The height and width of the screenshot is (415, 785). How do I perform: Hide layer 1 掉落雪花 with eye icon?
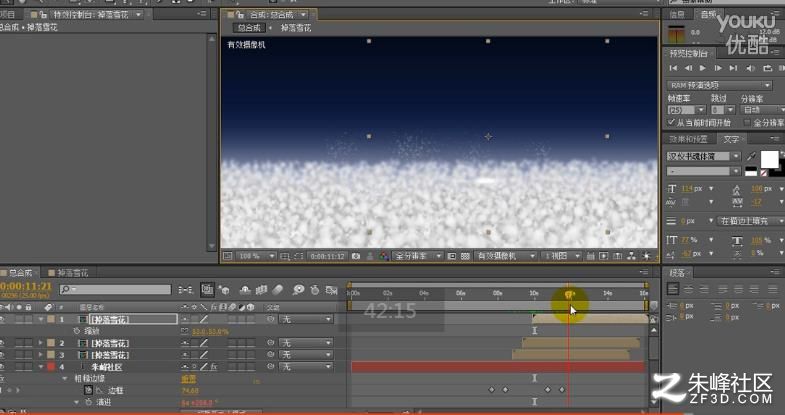(x=3, y=319)
